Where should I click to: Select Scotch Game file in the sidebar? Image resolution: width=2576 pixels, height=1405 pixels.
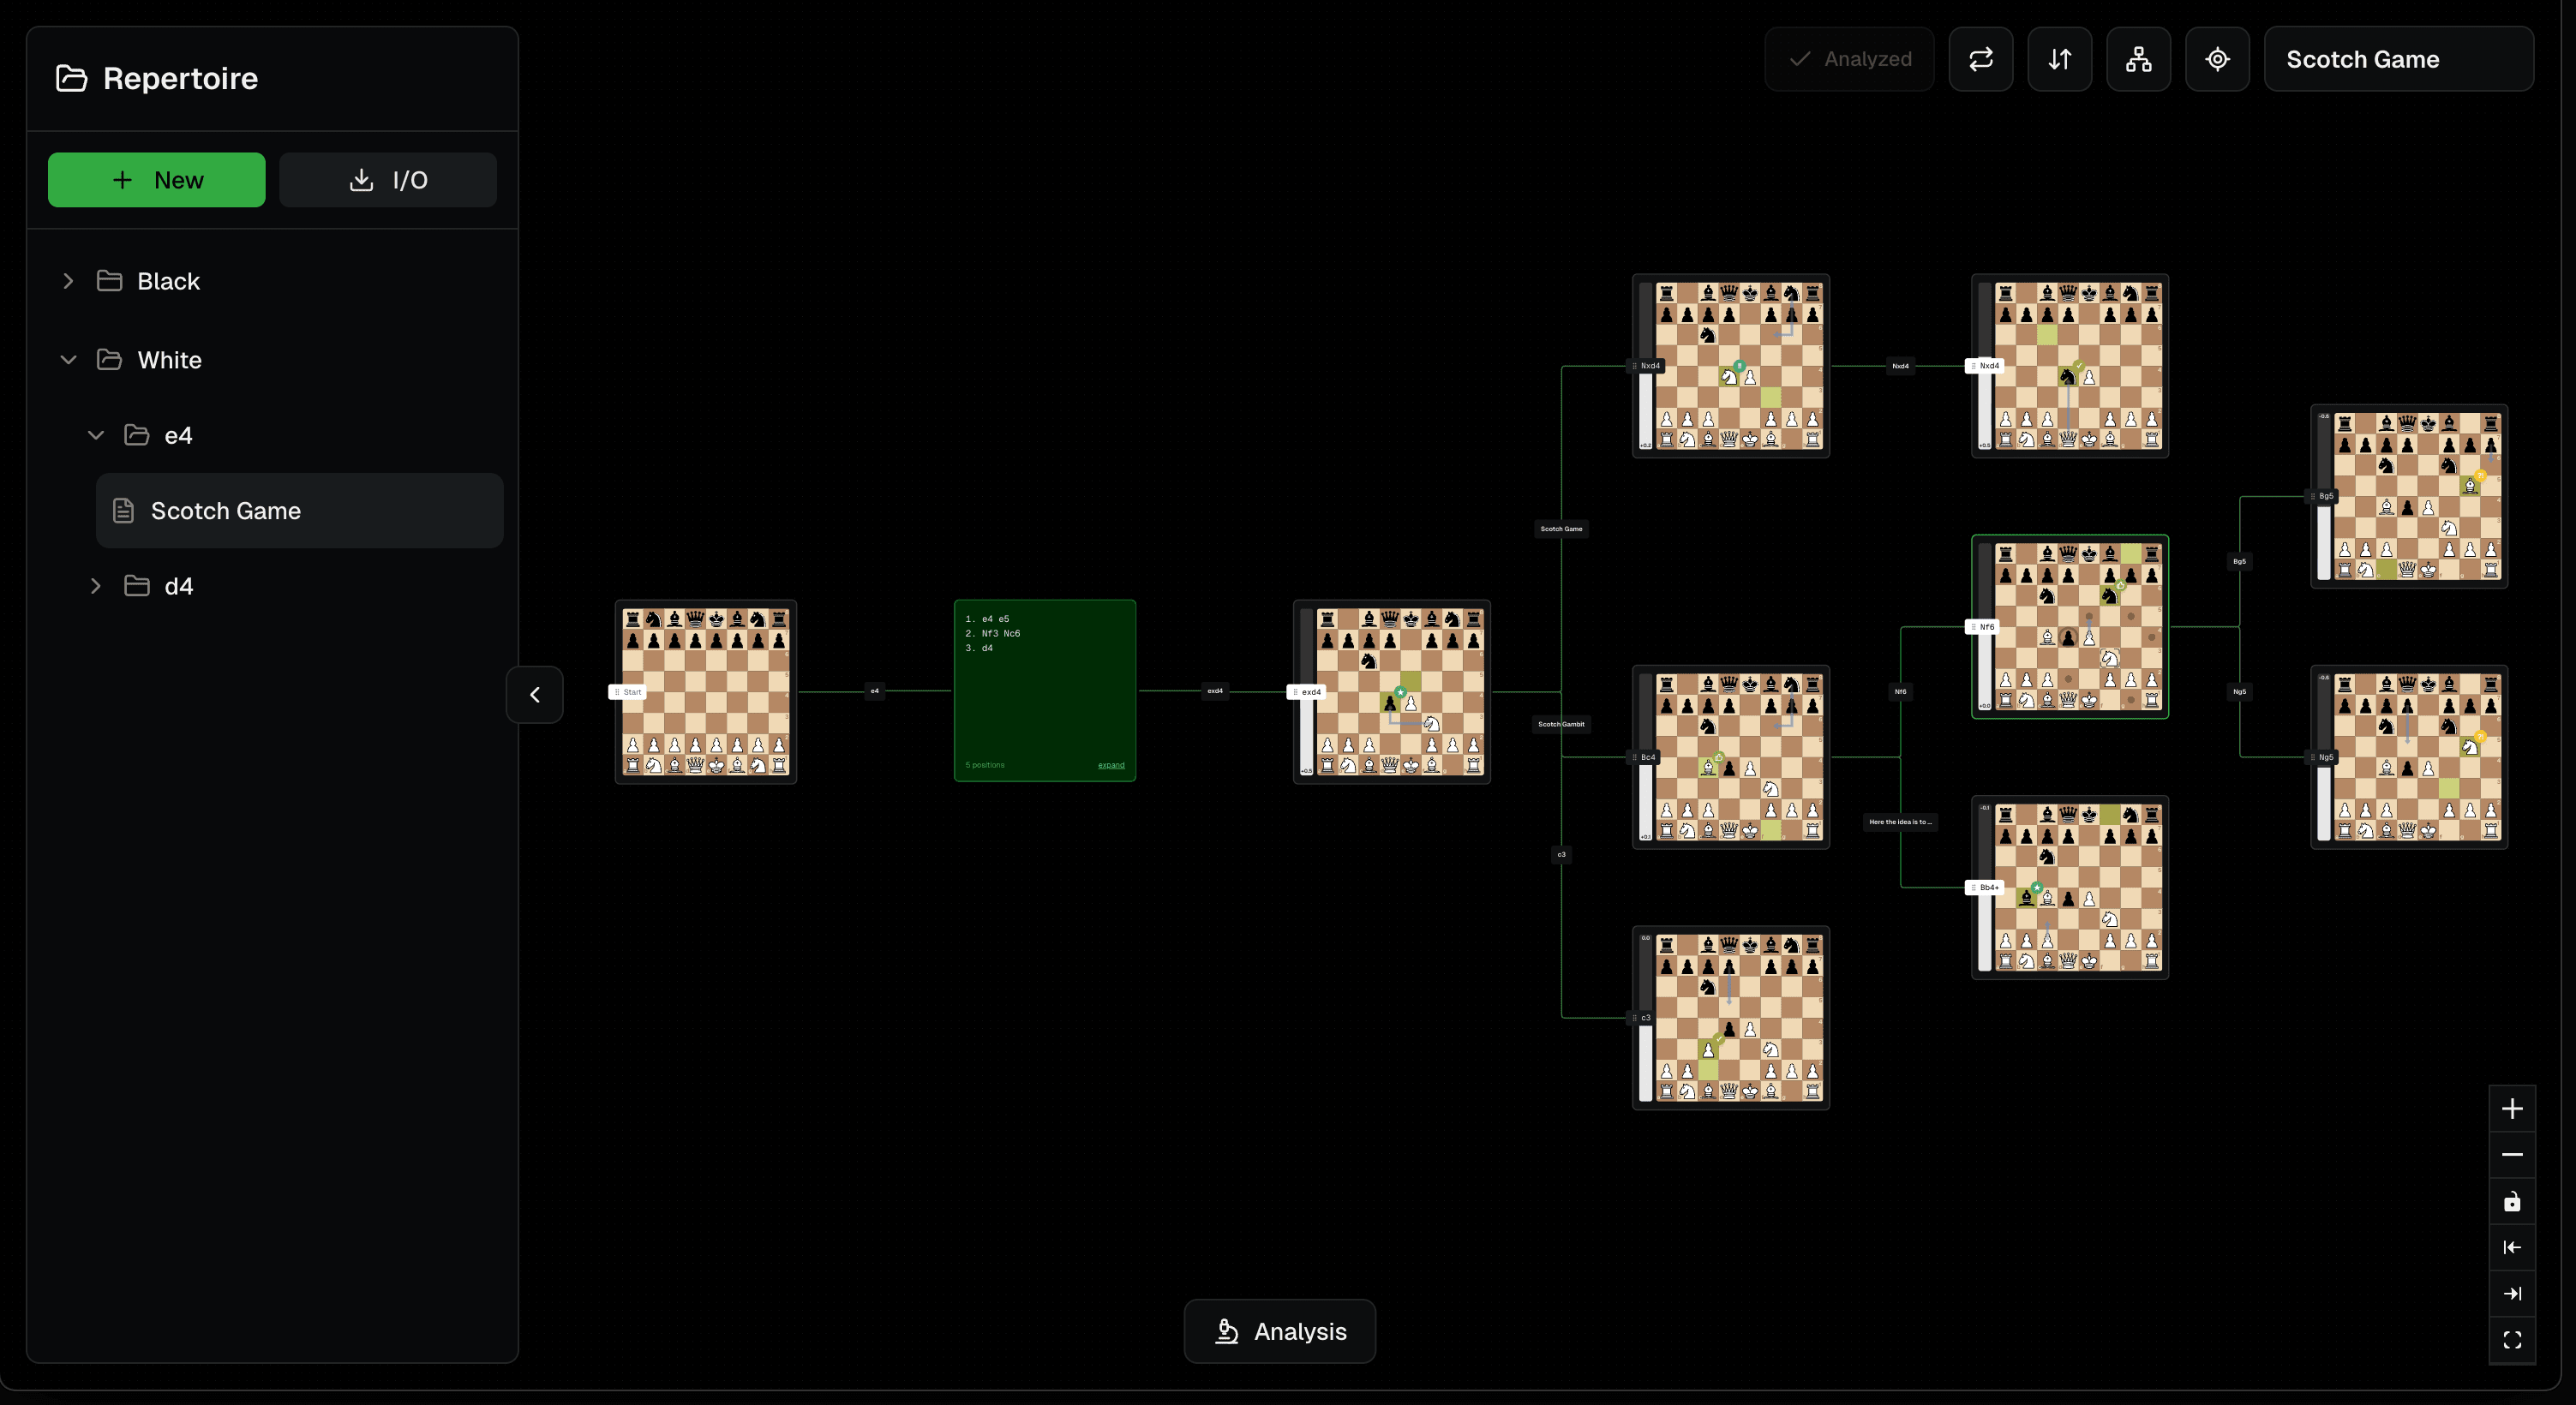pos(226,510)
